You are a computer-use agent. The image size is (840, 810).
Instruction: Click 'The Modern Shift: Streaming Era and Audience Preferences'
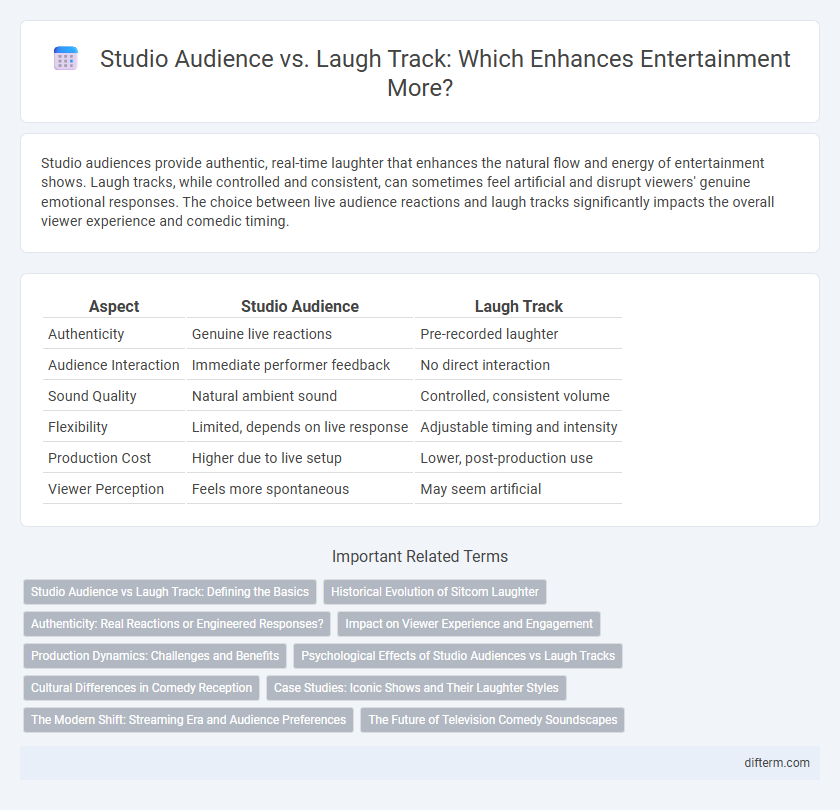189,719
